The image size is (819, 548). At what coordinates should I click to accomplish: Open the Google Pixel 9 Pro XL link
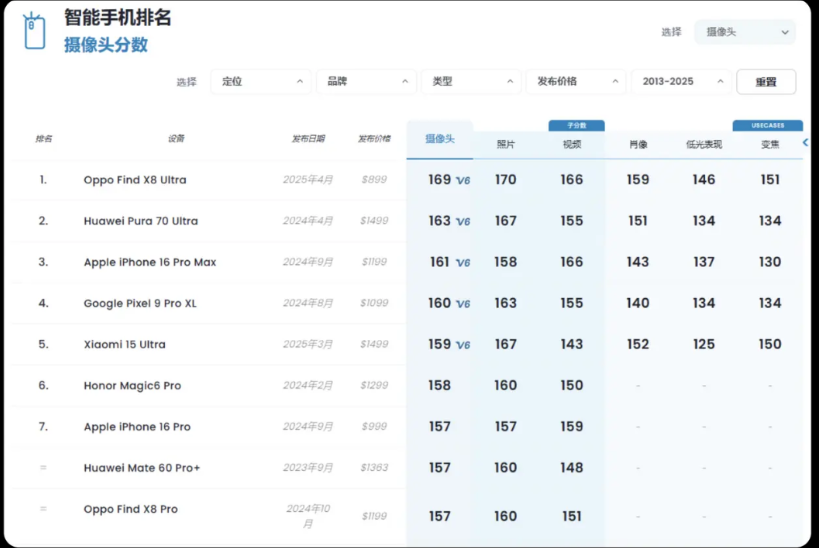pos(140,304)
